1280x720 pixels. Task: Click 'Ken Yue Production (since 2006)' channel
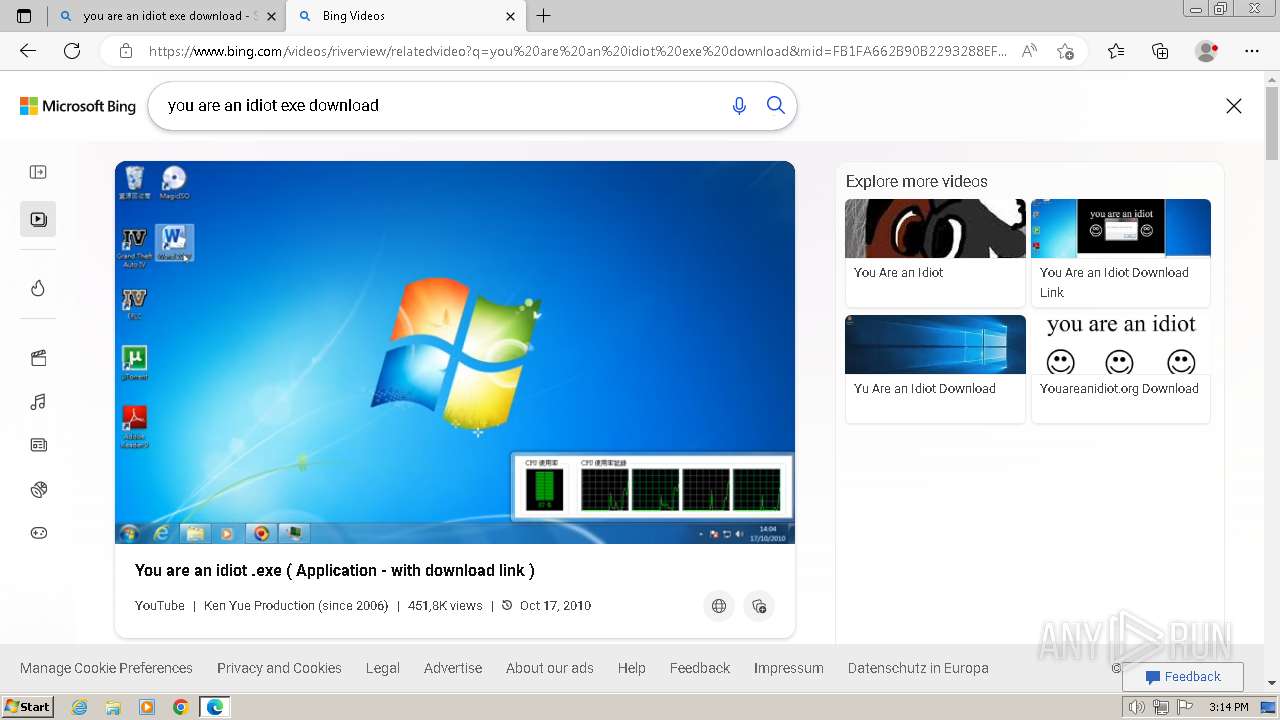[x=296, y=606]
